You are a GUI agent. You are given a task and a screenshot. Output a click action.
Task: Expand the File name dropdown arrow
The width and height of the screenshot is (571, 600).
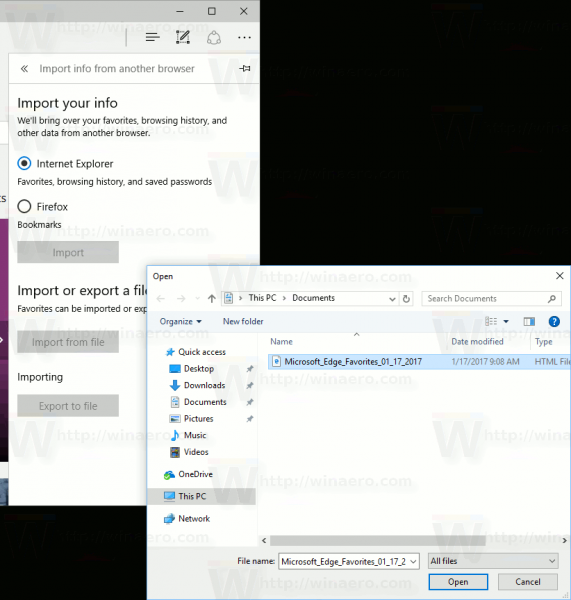(x=414, y=561)
